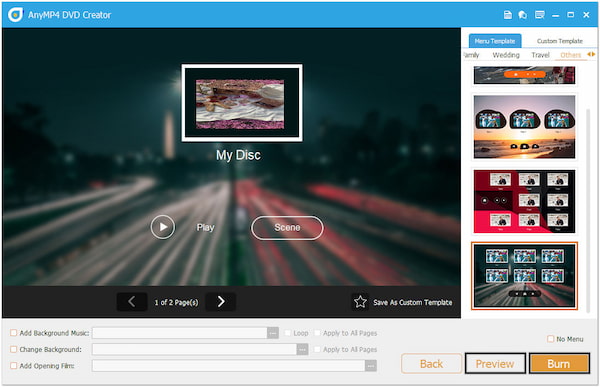Toggle Apply to All Pages for music

tap(317, 333)
